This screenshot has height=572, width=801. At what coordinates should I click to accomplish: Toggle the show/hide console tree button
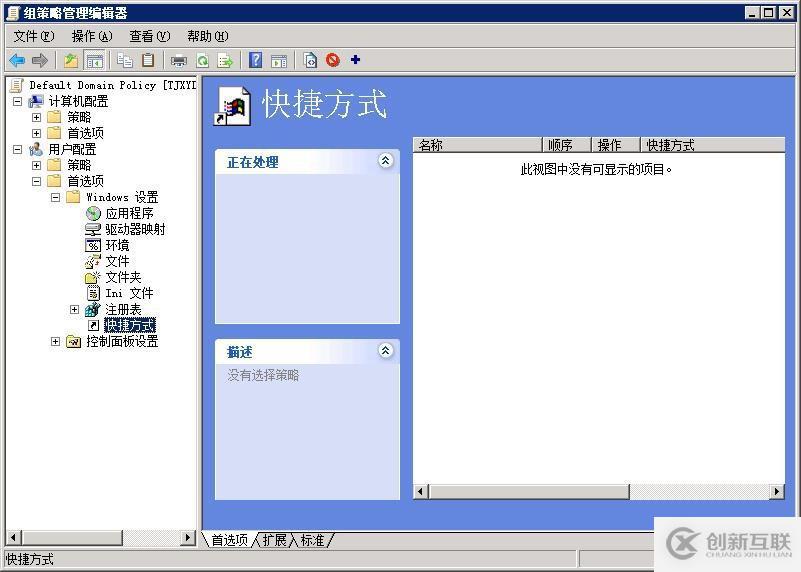pos(94,60)
